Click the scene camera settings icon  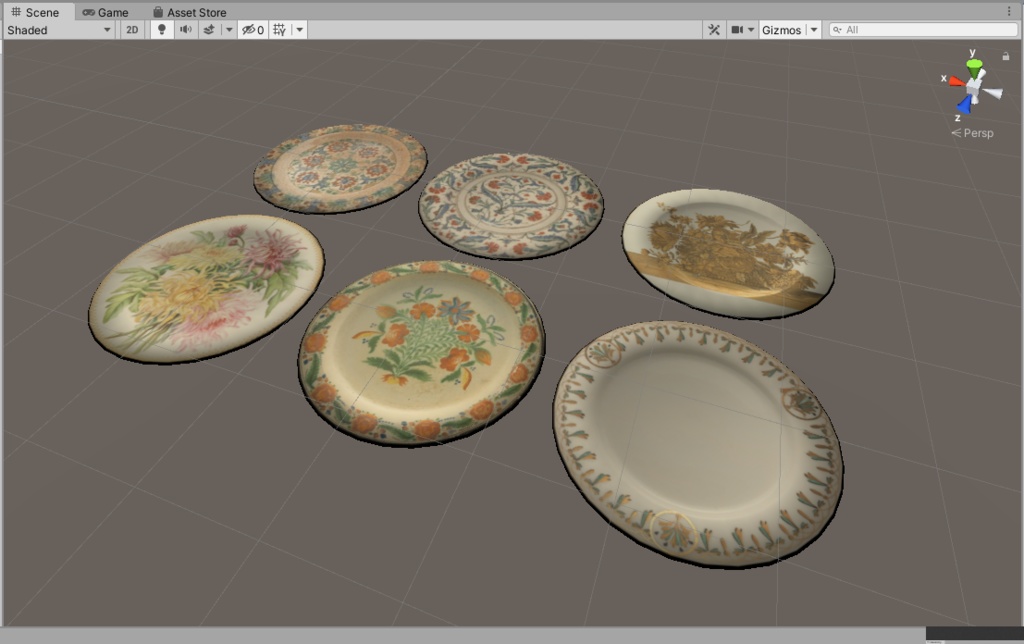737,30
